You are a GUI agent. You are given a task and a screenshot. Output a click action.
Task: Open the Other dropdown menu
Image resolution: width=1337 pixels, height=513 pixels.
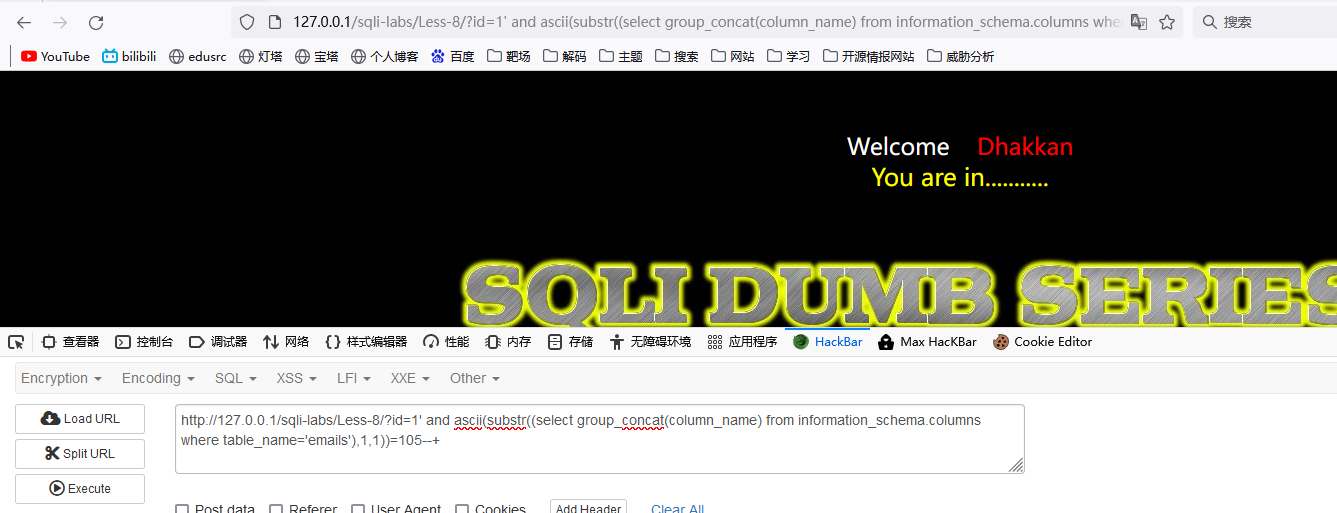[x=474, y=378]
